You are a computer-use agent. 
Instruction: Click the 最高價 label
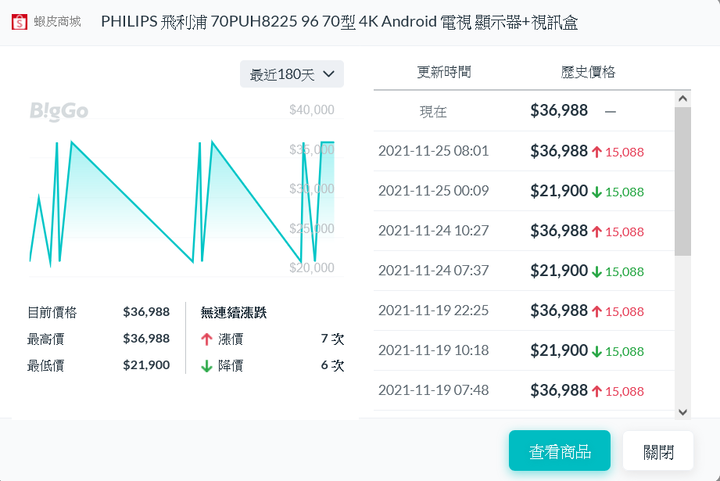(45, 339)
